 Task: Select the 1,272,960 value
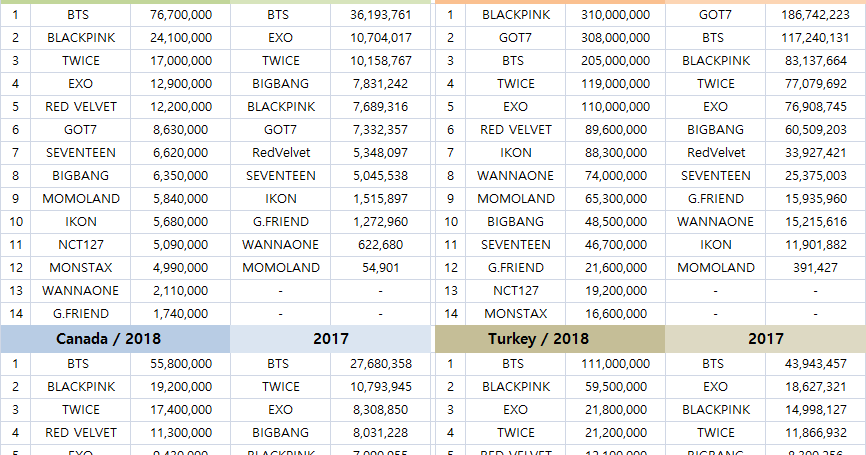381,222
